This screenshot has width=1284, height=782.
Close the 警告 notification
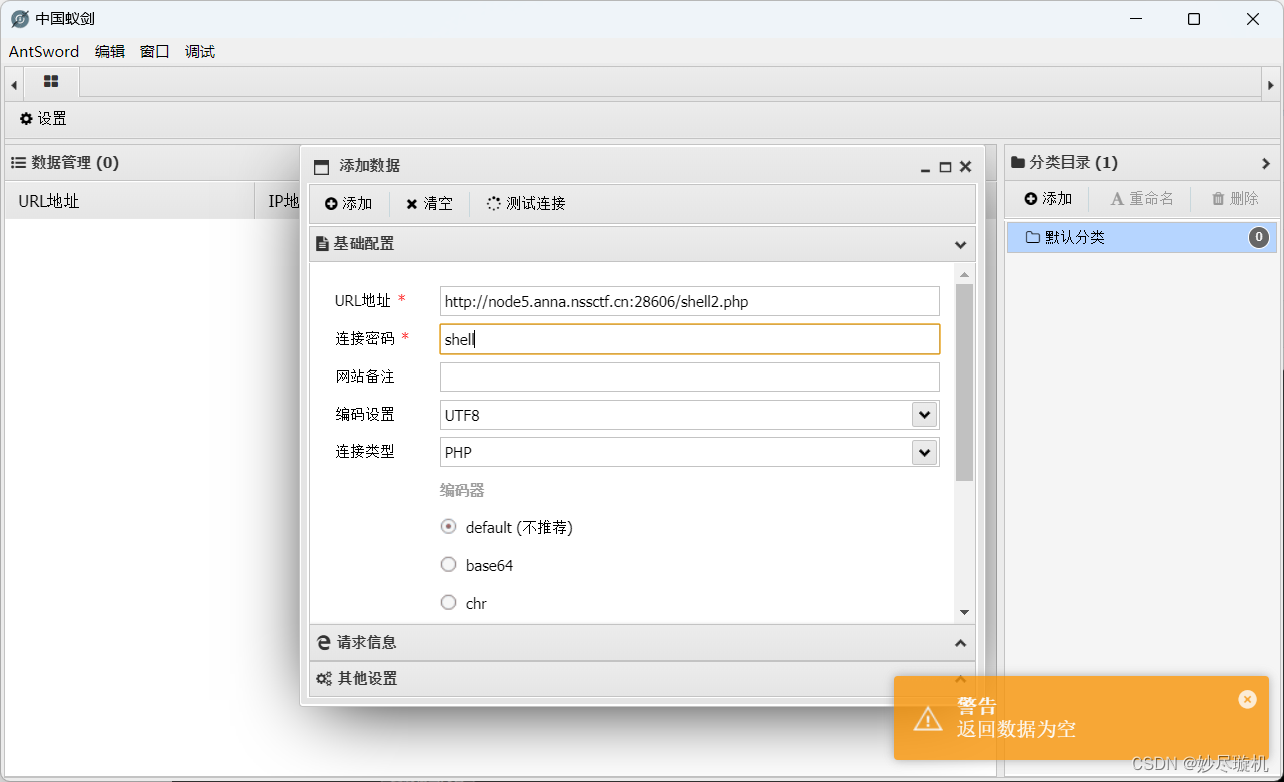[1247, 700]
